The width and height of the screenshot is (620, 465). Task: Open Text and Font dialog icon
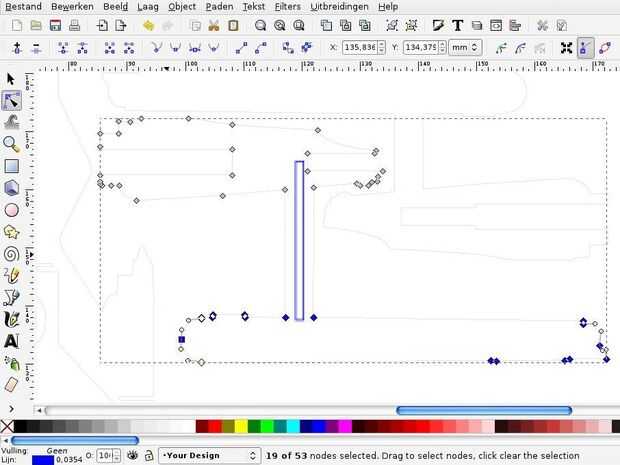tap(457, 26)
